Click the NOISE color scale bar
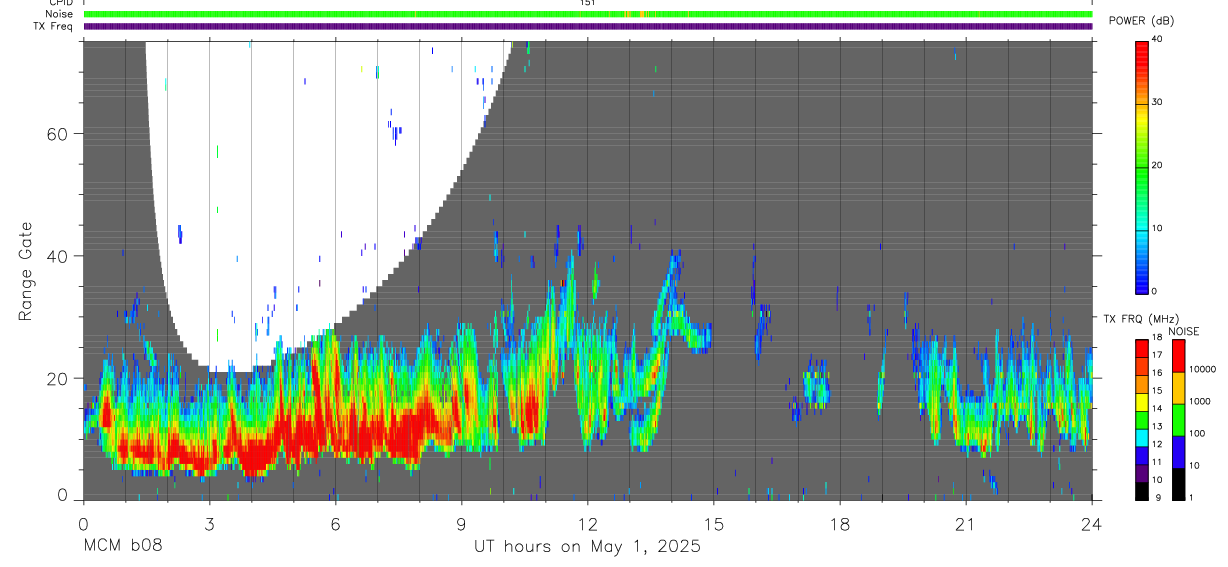Viewport: 1228px width, 567px height. coord(1178,419)
